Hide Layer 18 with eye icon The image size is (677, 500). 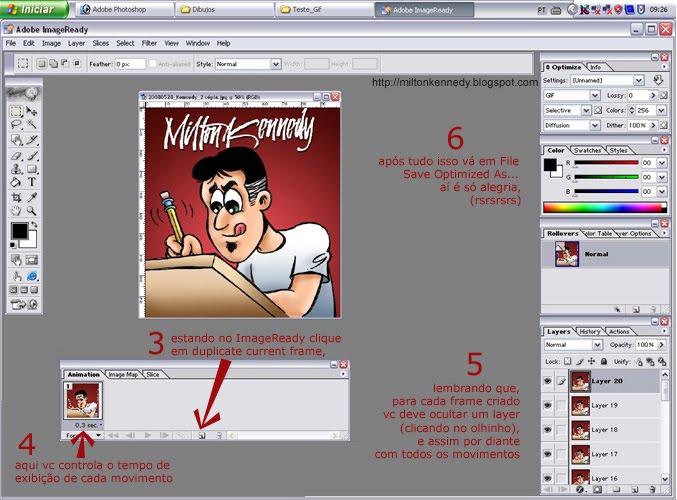547,430
